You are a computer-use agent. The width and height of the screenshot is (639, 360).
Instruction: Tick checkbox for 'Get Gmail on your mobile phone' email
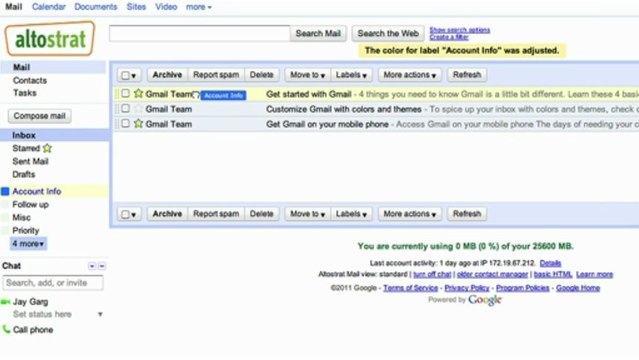126,123
